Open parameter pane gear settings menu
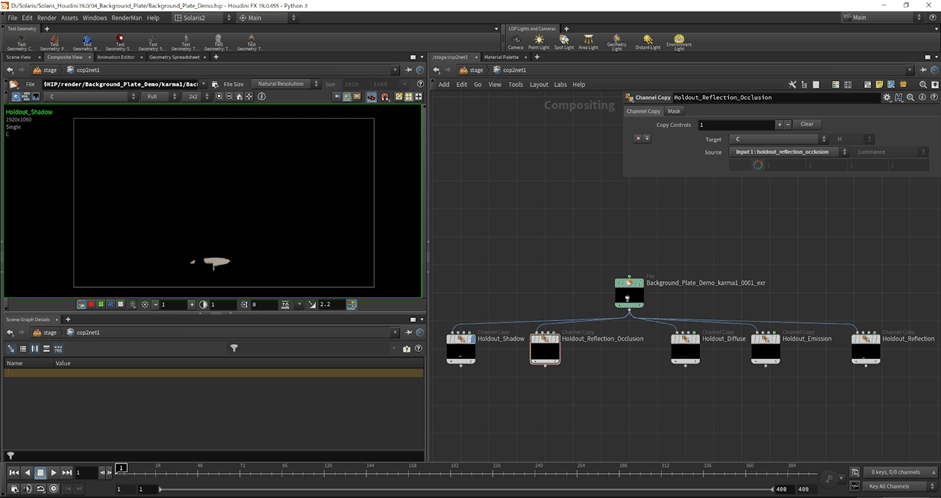The height and width of the screenshot is (498, 941). click(887, 97)
